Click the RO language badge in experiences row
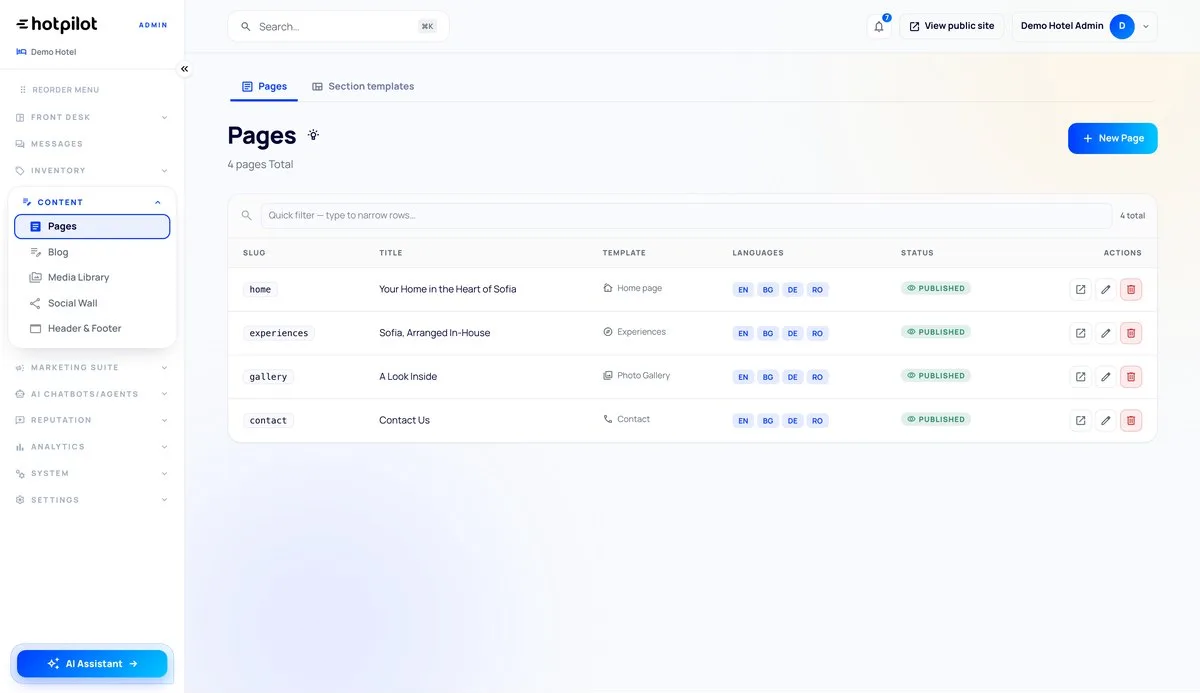The image size is (1200, 693). point(818,333)
